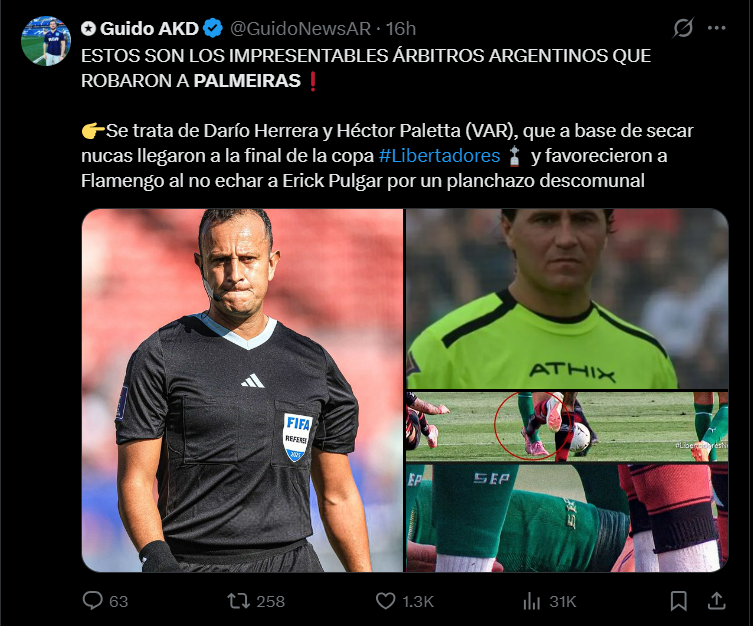
Task: Open the green ATHIX jersey photo
Action: click(567, 299)
